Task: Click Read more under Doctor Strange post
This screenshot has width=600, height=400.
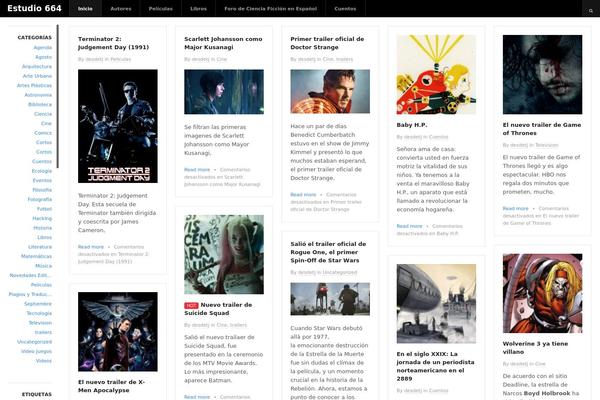Action: 303,194
